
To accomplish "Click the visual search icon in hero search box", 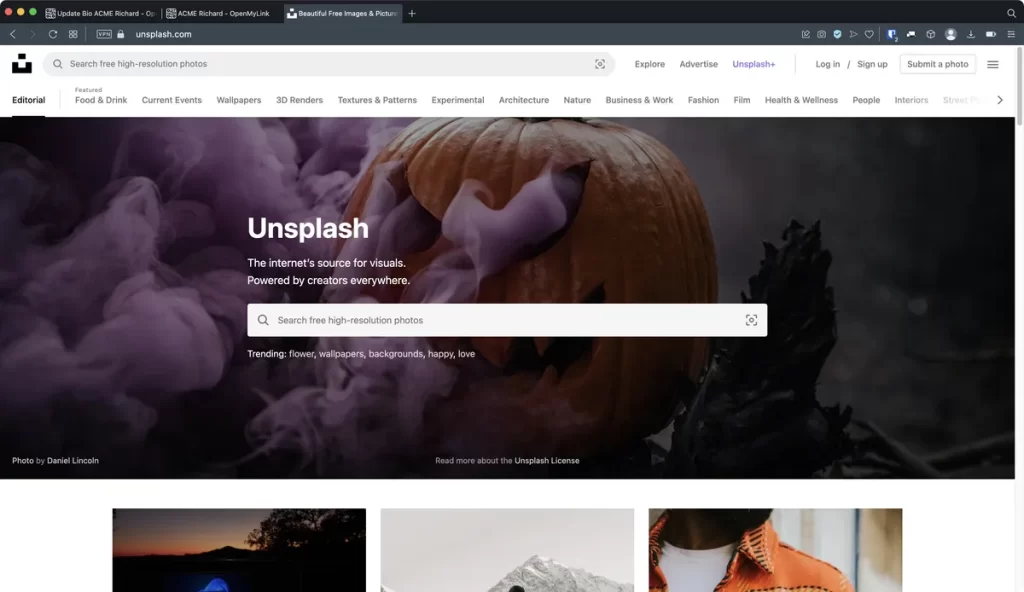I will point(751,320).
